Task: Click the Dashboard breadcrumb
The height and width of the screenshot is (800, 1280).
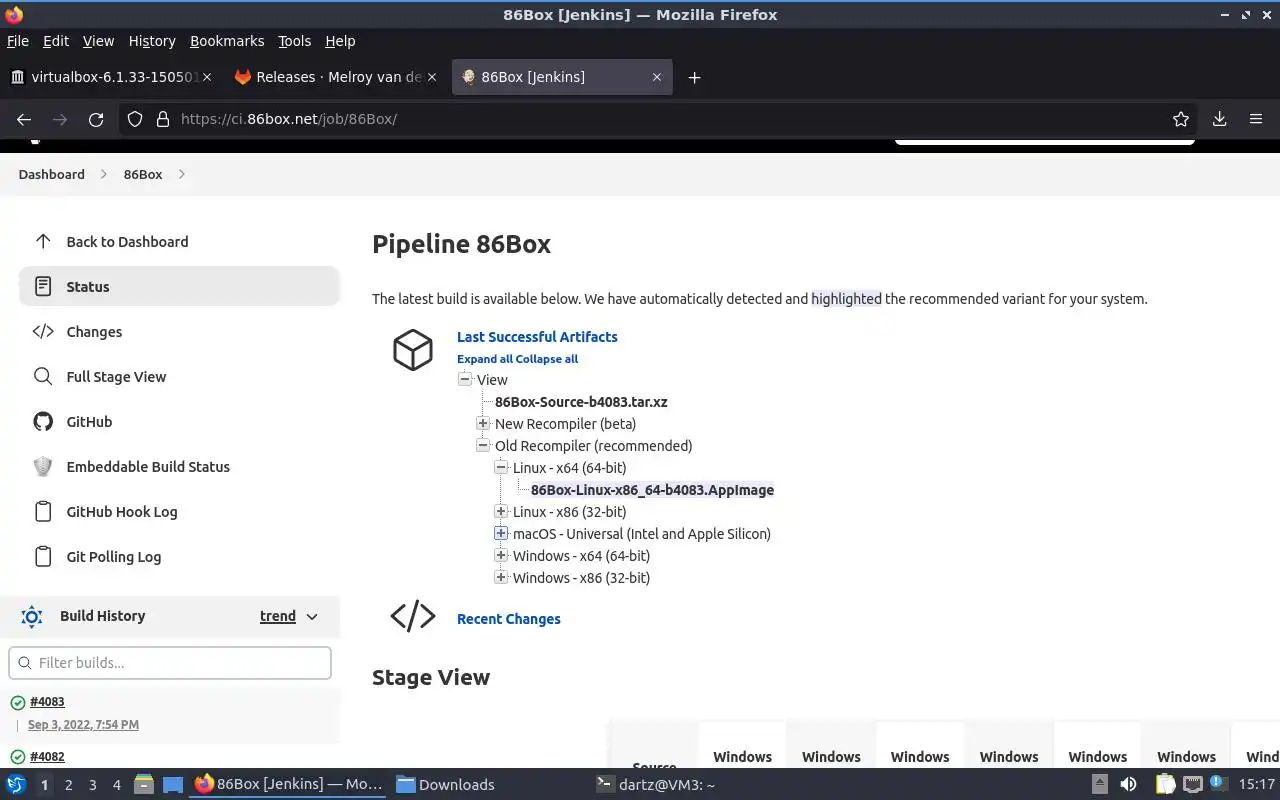Action: [52, 174]
